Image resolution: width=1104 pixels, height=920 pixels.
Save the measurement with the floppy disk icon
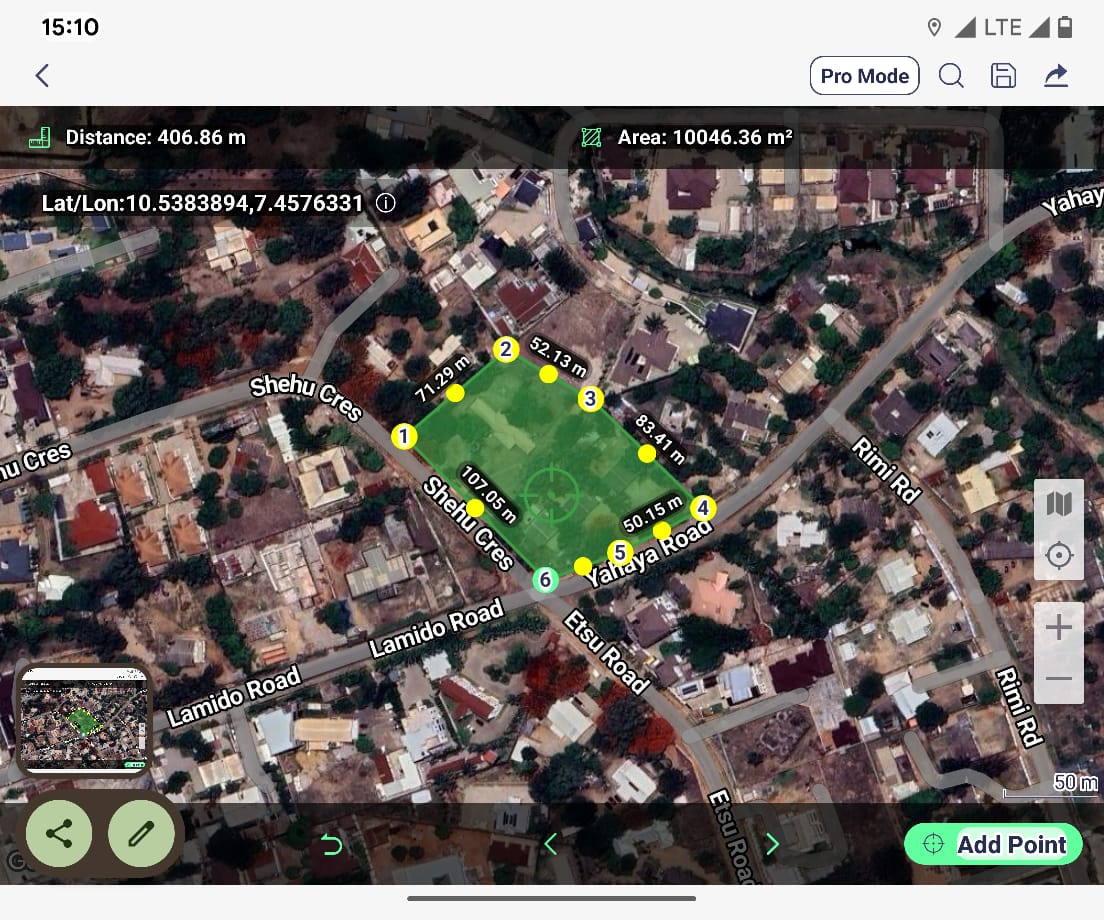[1003, 76]
